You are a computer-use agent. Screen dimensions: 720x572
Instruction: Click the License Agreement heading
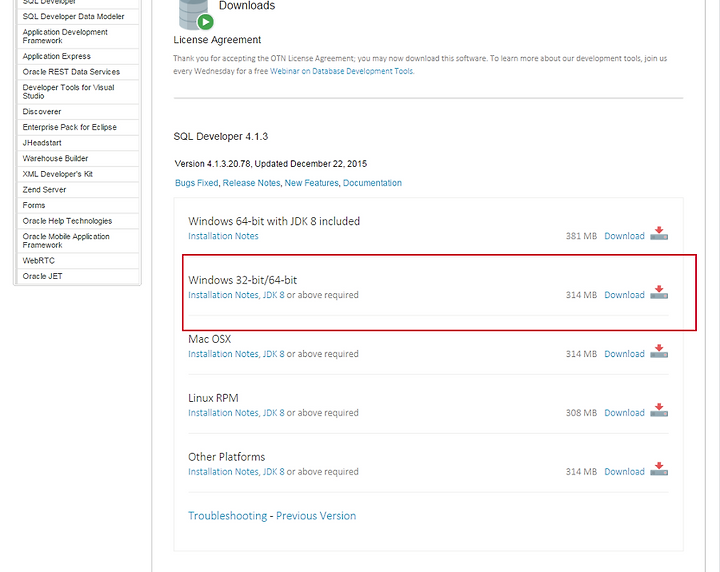[x=217, y=40]
